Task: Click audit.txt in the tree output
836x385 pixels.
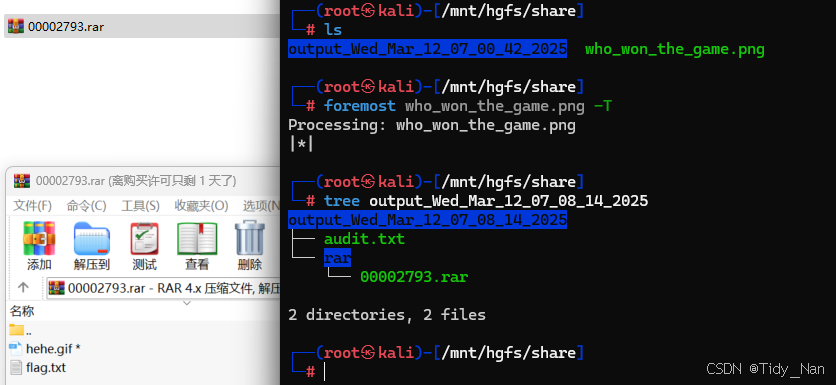Action: pos(364,239)
